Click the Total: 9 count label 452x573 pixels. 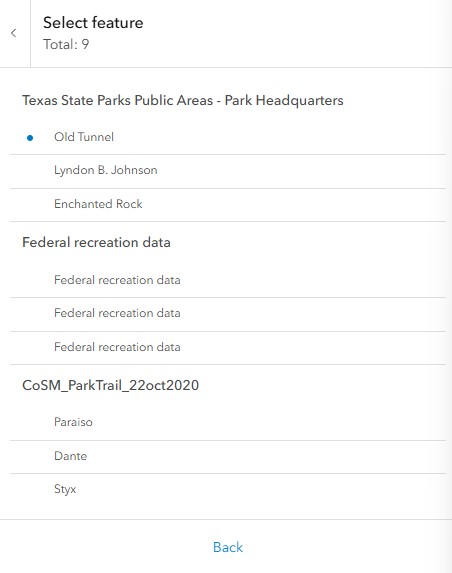pyautogui.click(x=66, y=45)
